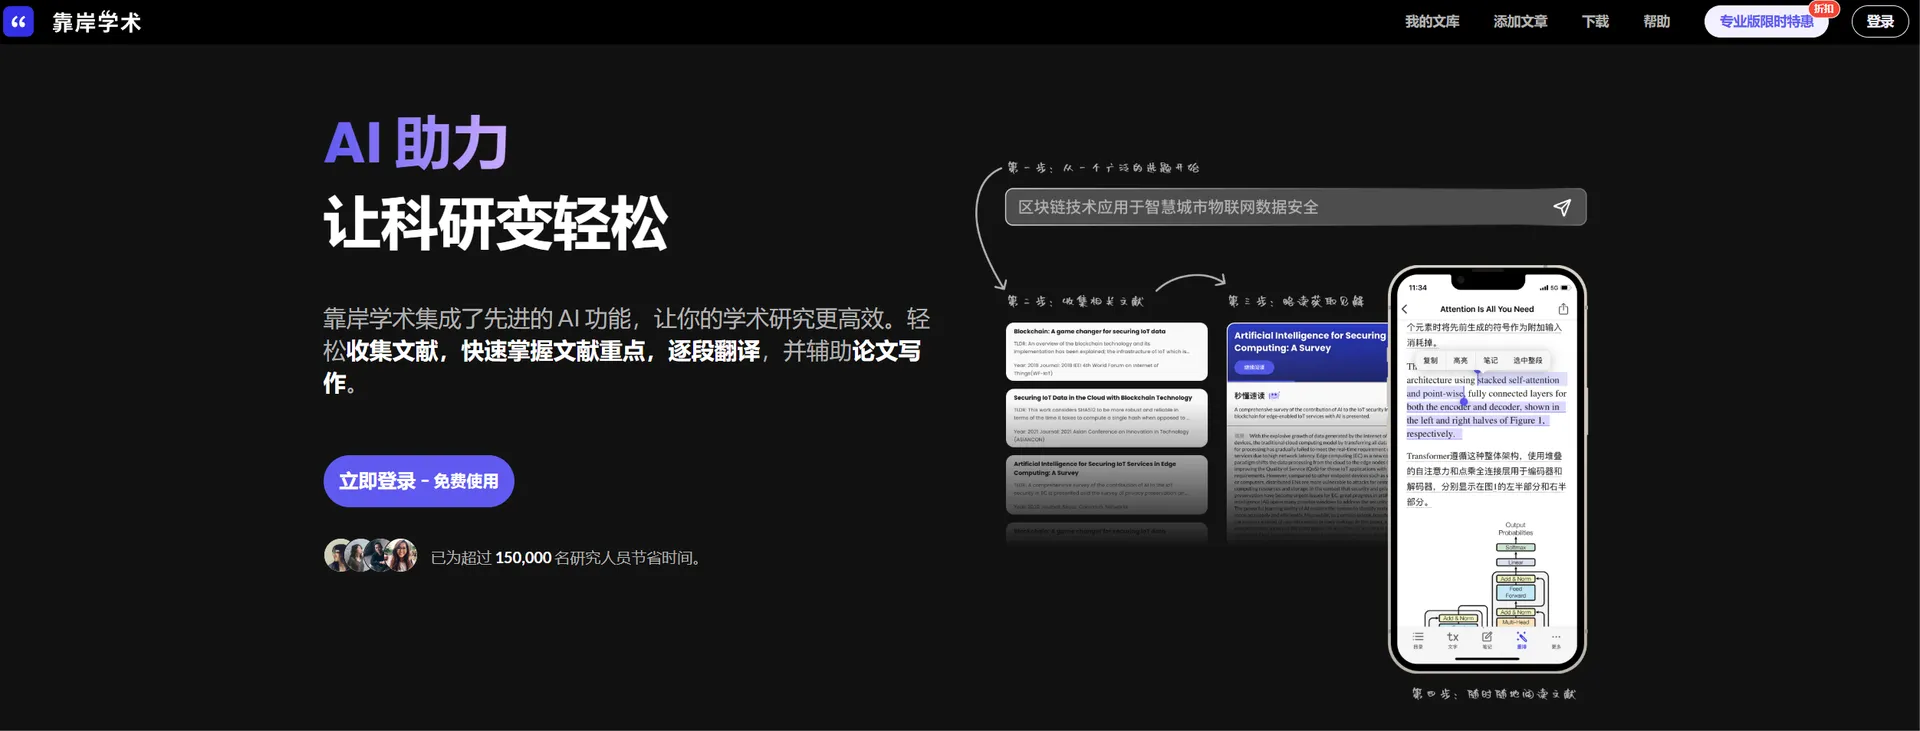This screenshot has height=731, width=1920.
Task: Click the 折扣 badge on the offer button
Action: pyautogui.click(x=1824, y=9)
